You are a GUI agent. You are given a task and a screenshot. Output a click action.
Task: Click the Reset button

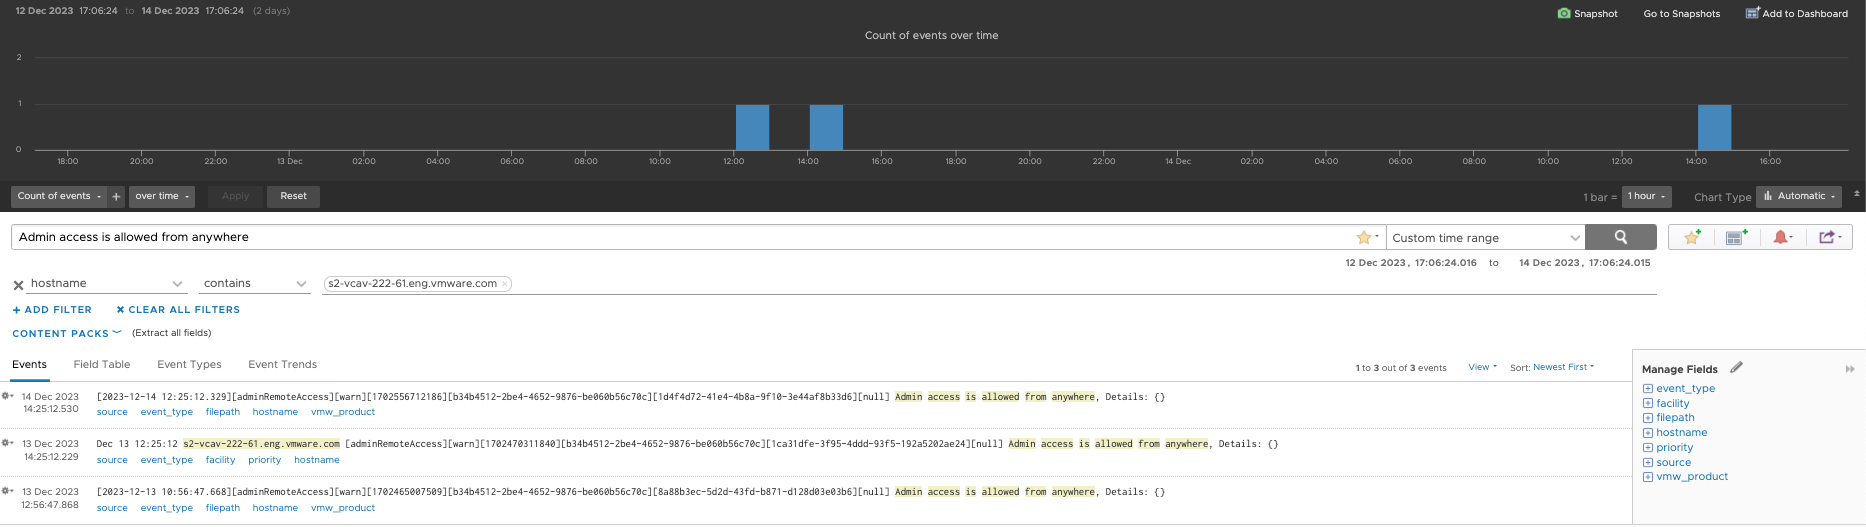point(293,196)
